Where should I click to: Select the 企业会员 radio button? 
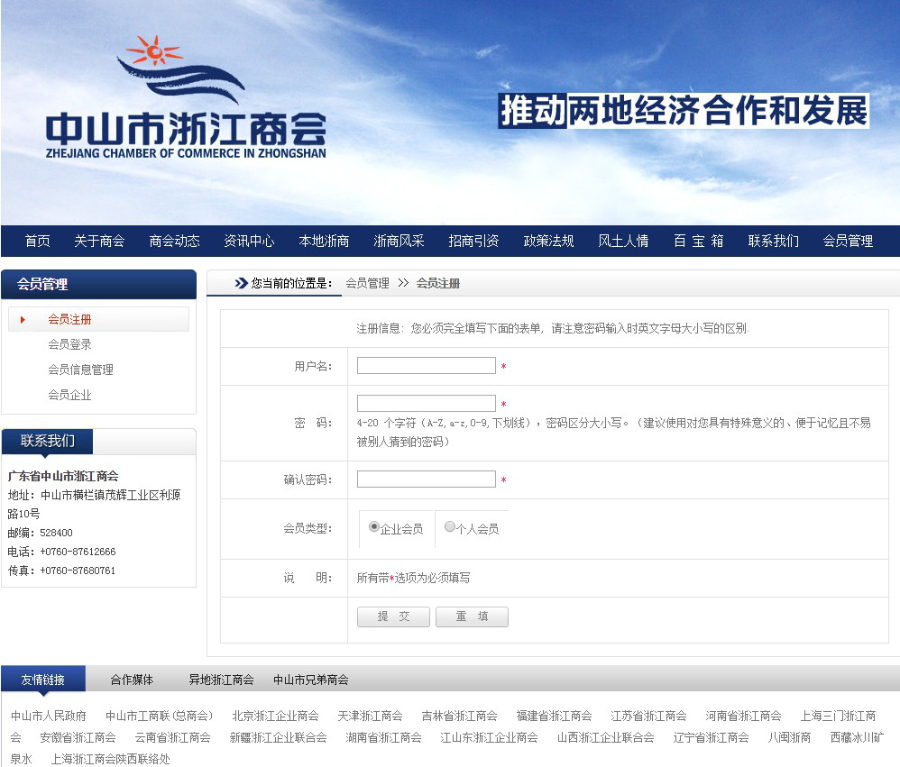click(x=374, y=526)
